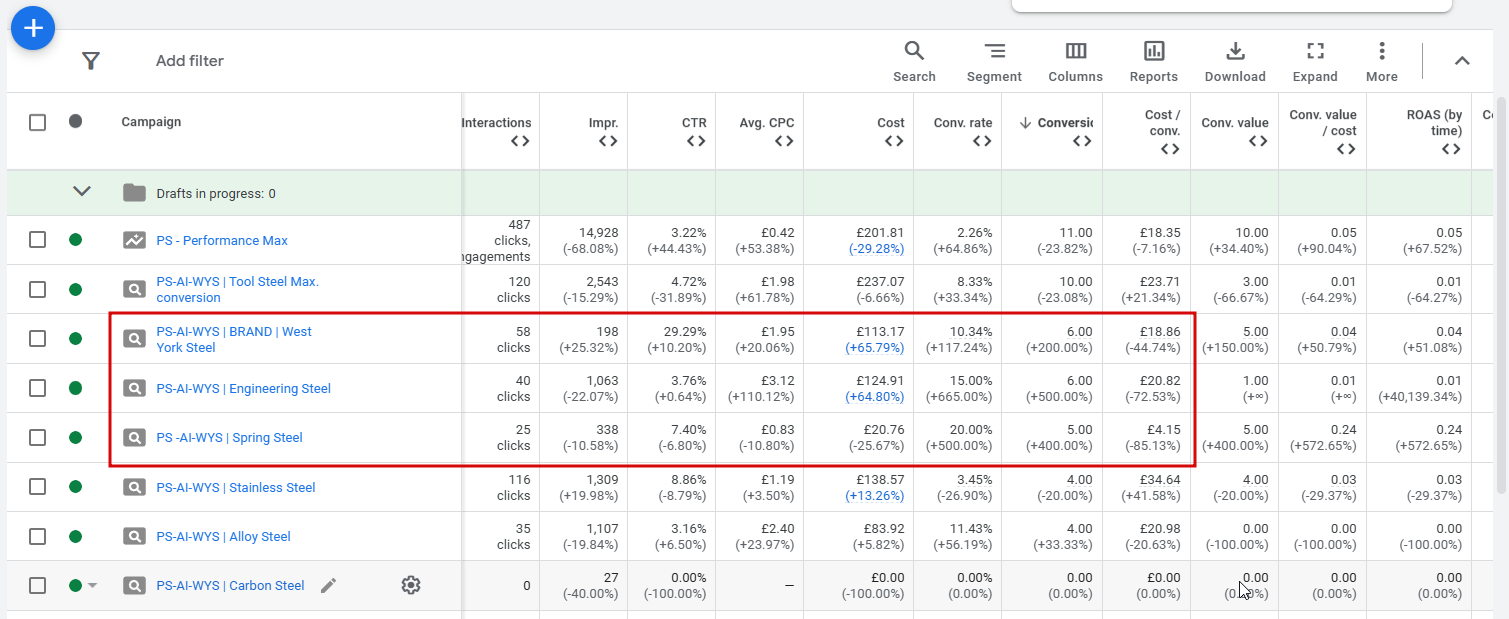Sort by Campaign column header
The image size is (1509, 619).
click(152, 122)
